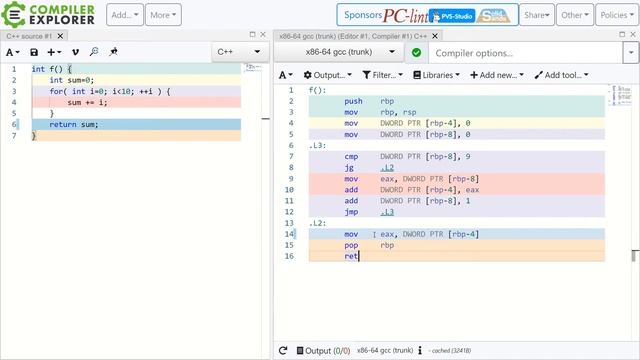Open the Add... dropdown menu
The image size is (640, 360).
[125, 15]
